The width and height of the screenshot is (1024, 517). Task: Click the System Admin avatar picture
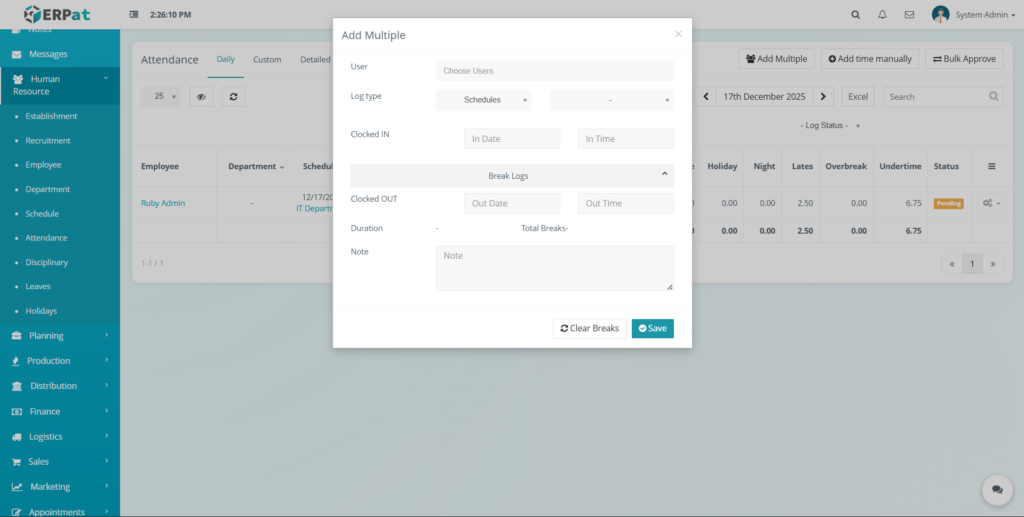click(940, 14)
